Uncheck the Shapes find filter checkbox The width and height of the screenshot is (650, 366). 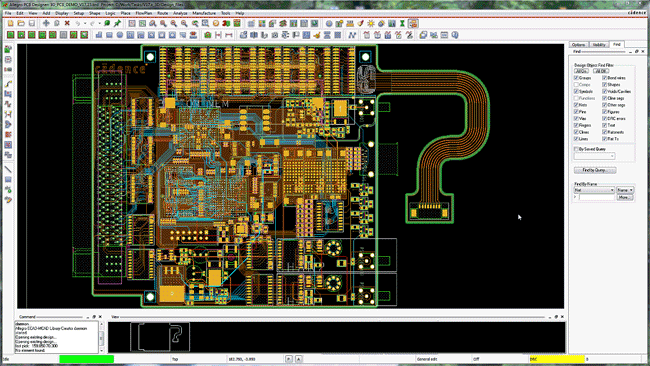pyautogui.click(x=605, y=85)
